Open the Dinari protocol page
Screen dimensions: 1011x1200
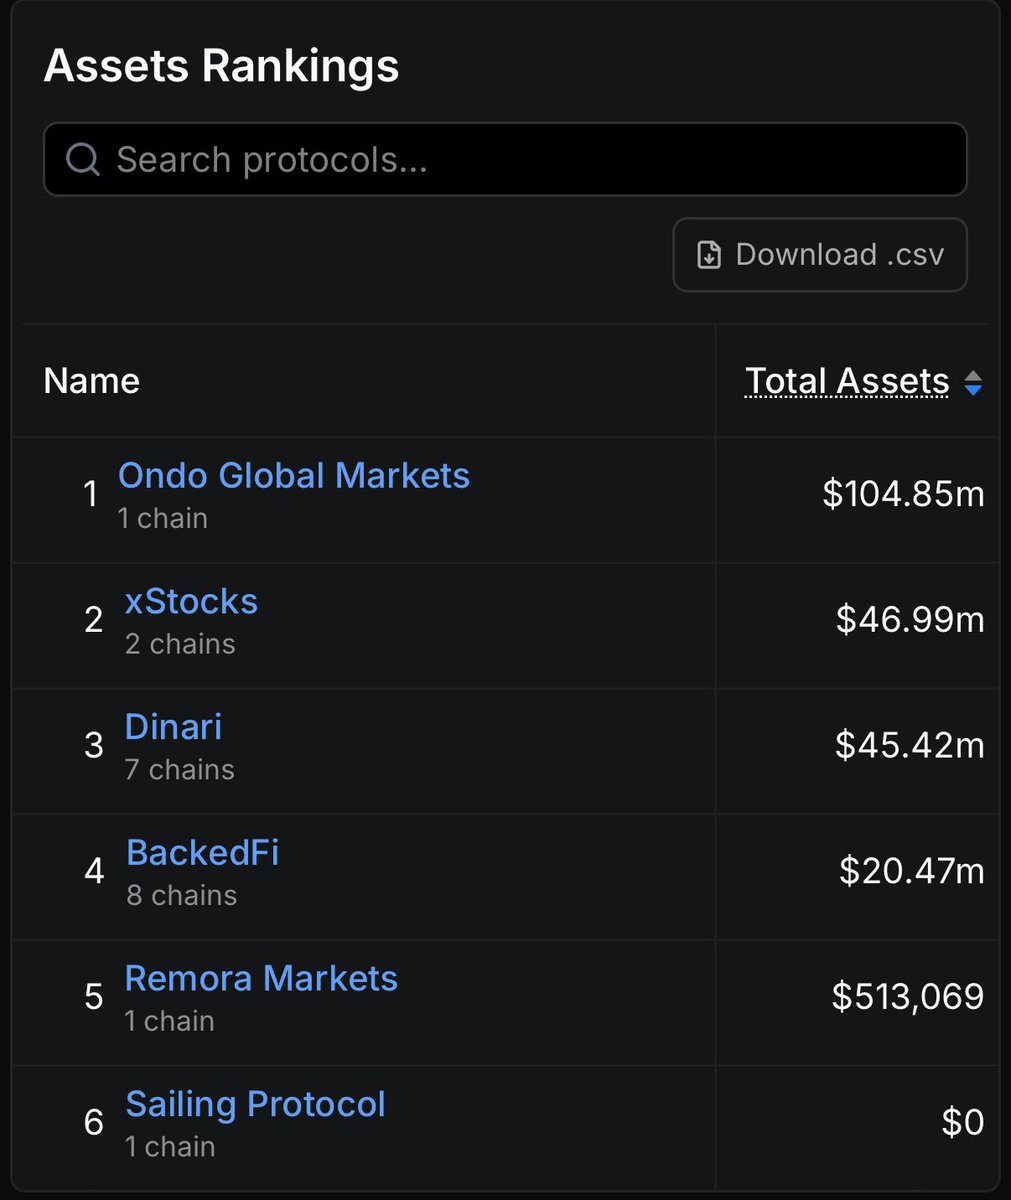(173, 727)
